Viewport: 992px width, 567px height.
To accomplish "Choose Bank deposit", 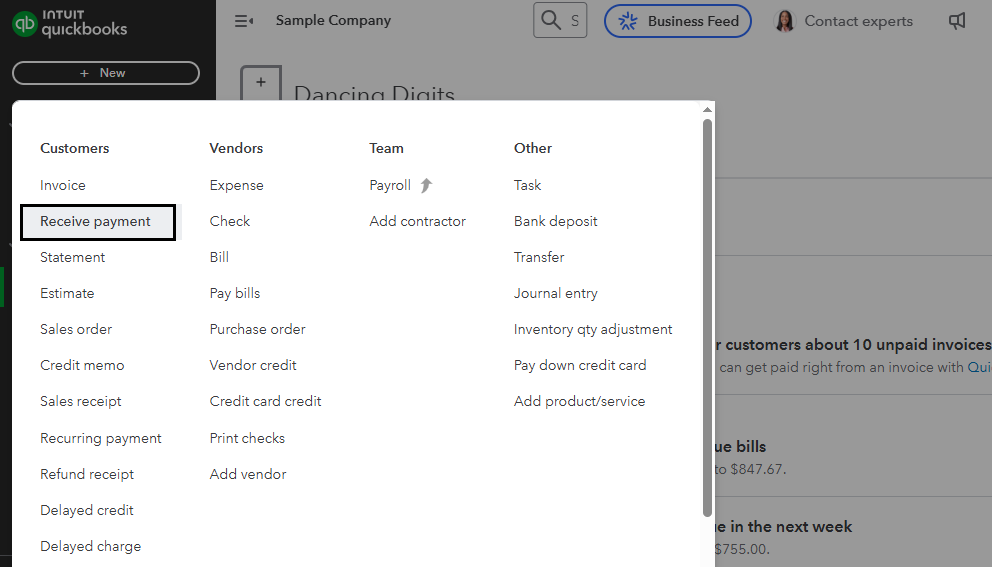I will (x=555, y=221).
